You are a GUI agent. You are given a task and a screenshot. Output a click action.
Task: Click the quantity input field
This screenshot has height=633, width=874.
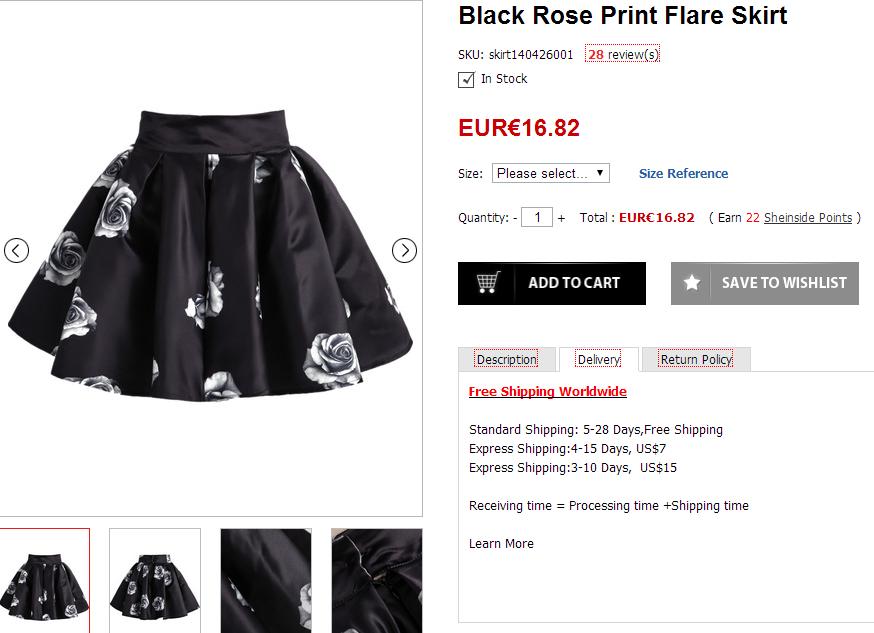[x=537, y=217]
